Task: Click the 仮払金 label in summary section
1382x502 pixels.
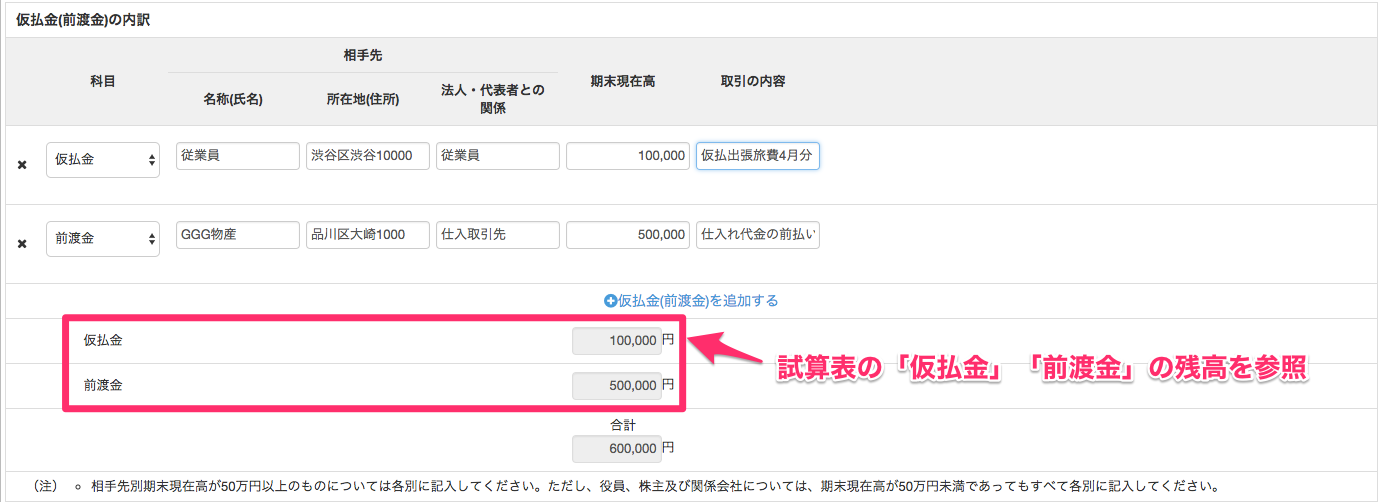Action: point(103,341)
